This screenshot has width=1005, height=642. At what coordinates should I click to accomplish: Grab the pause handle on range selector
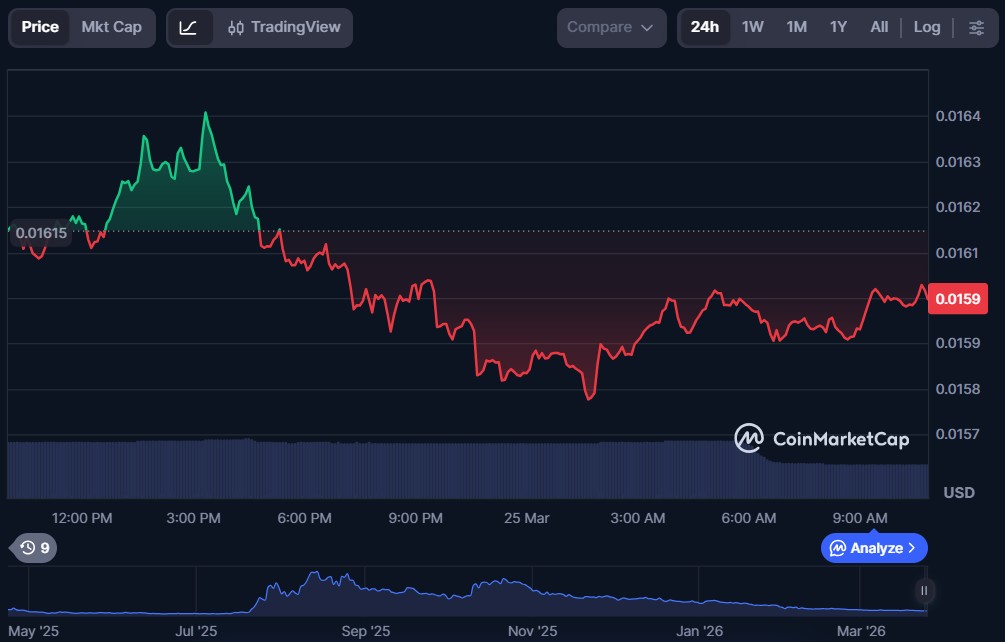(924, 590)
